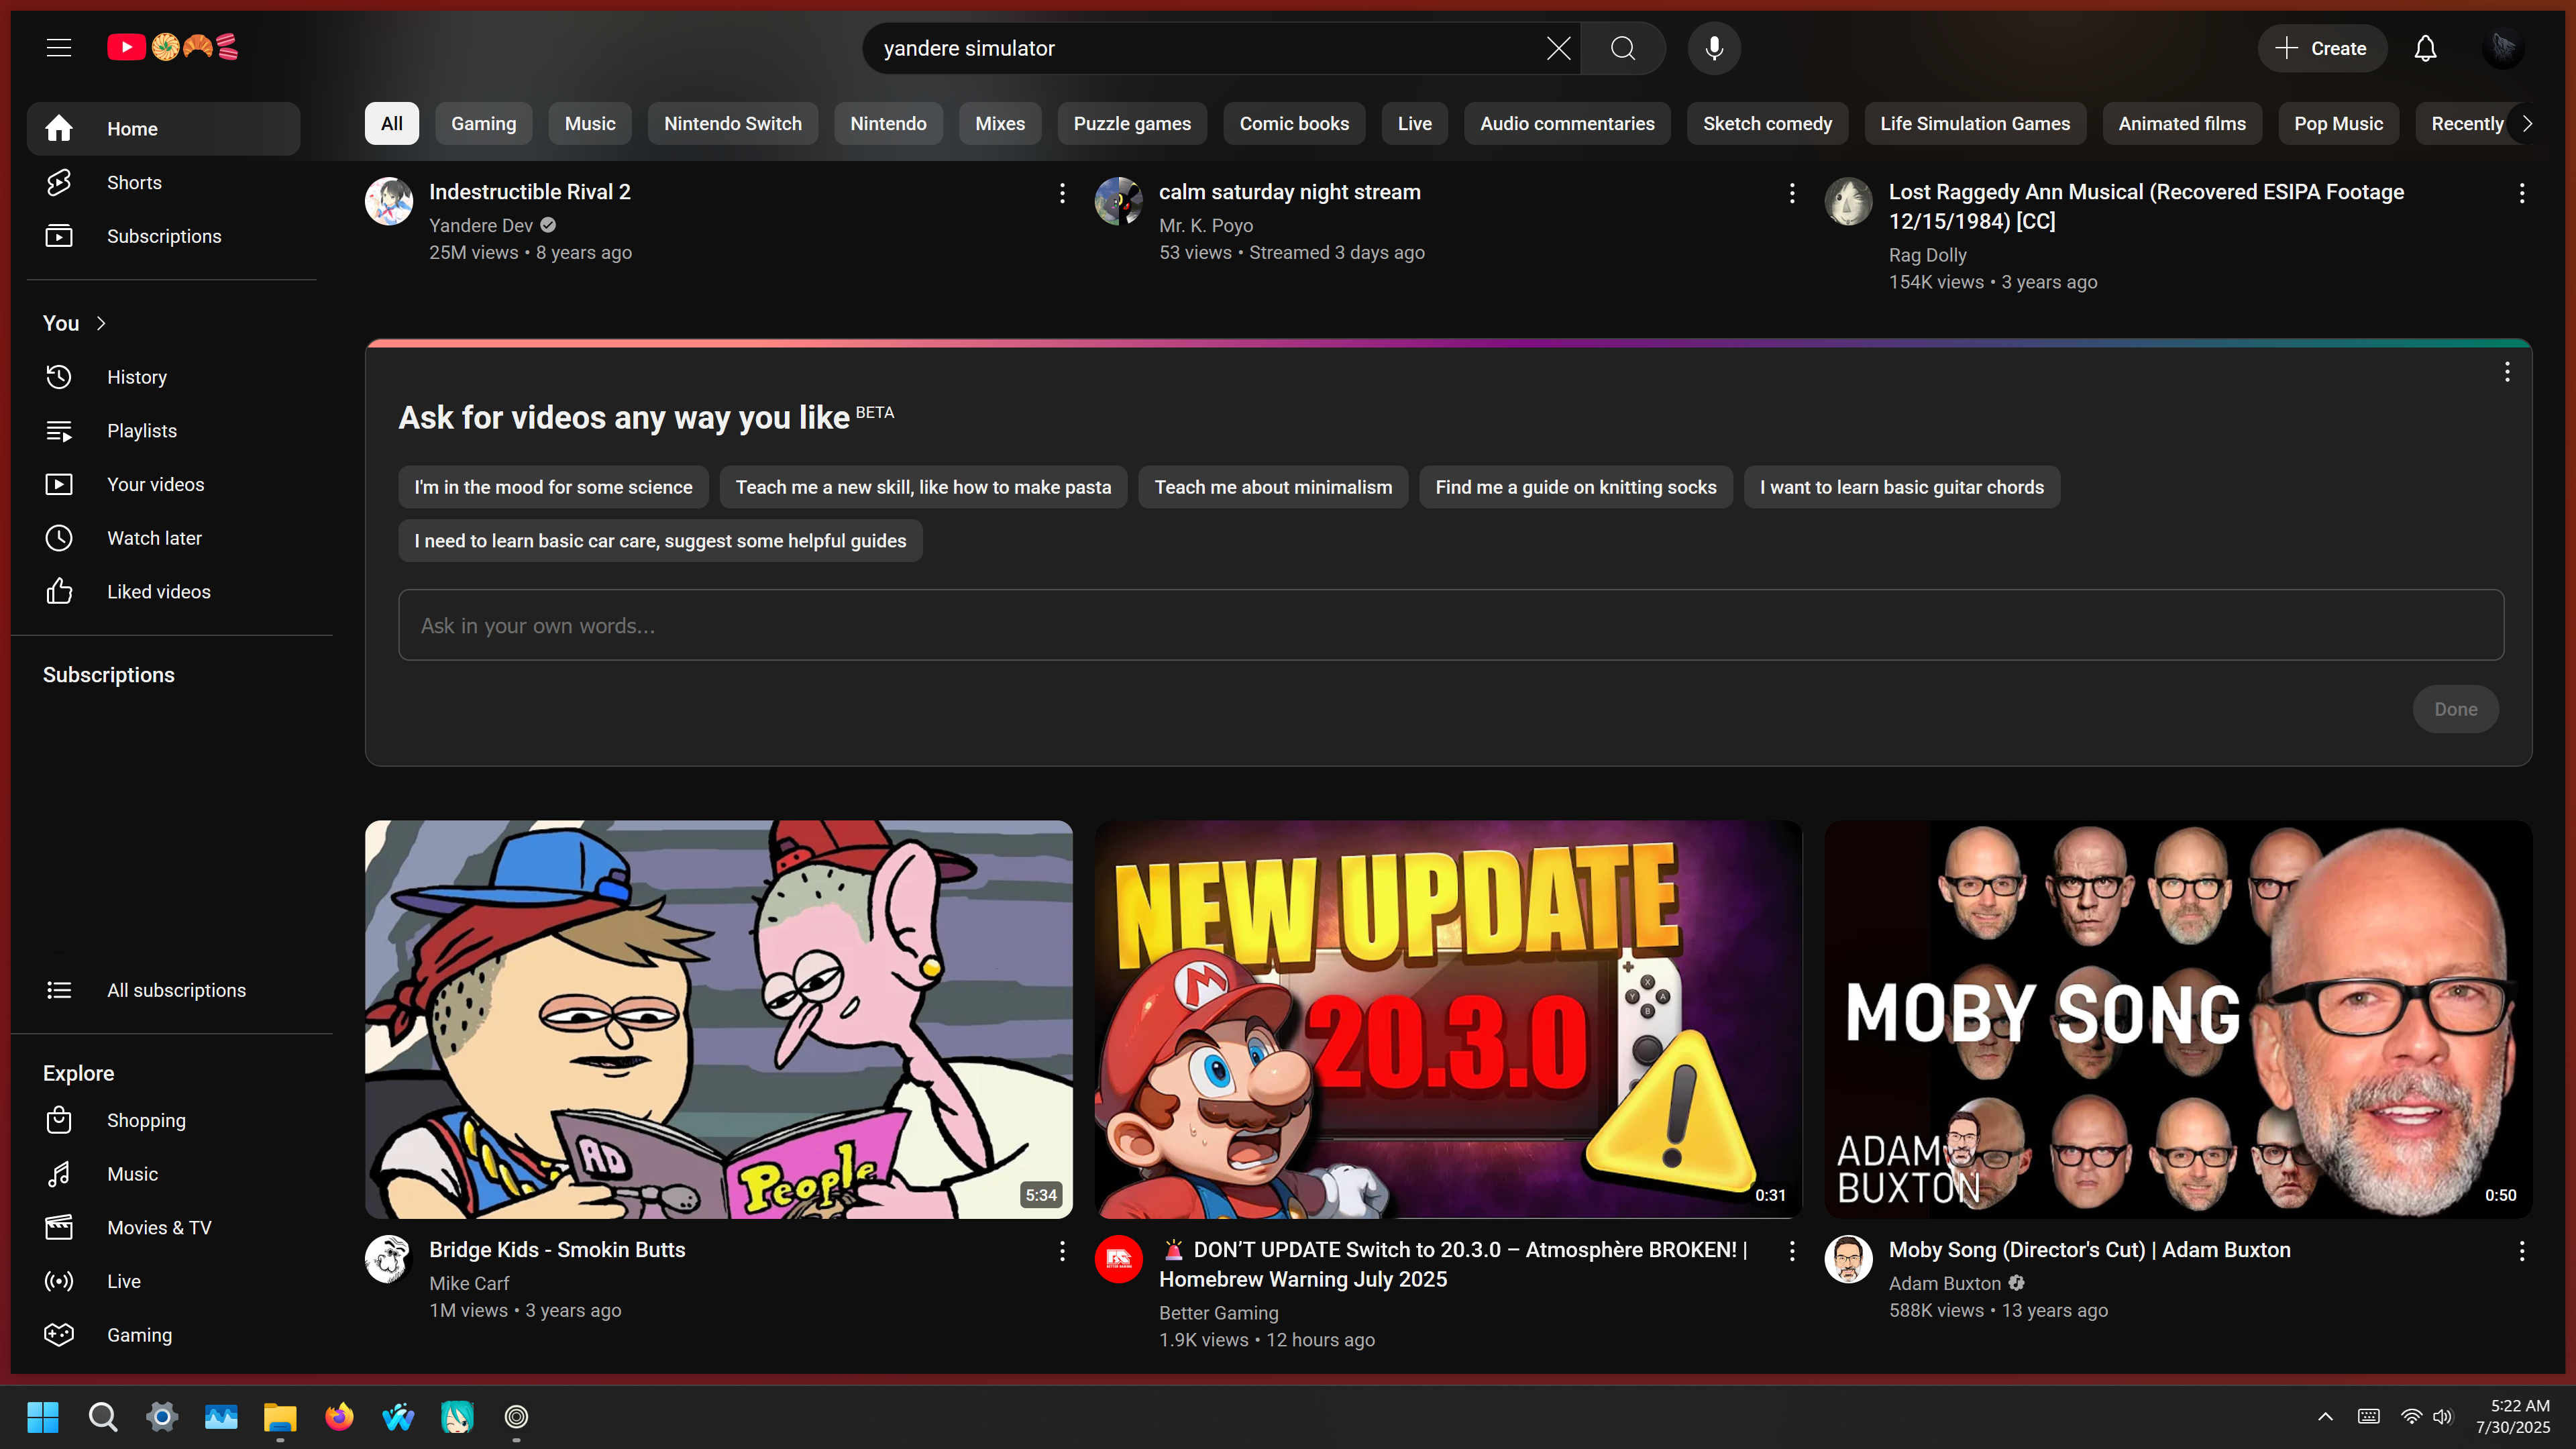Select the Comic books chip
Screen dimensions: 2576x1449
tap(1294, 124)
